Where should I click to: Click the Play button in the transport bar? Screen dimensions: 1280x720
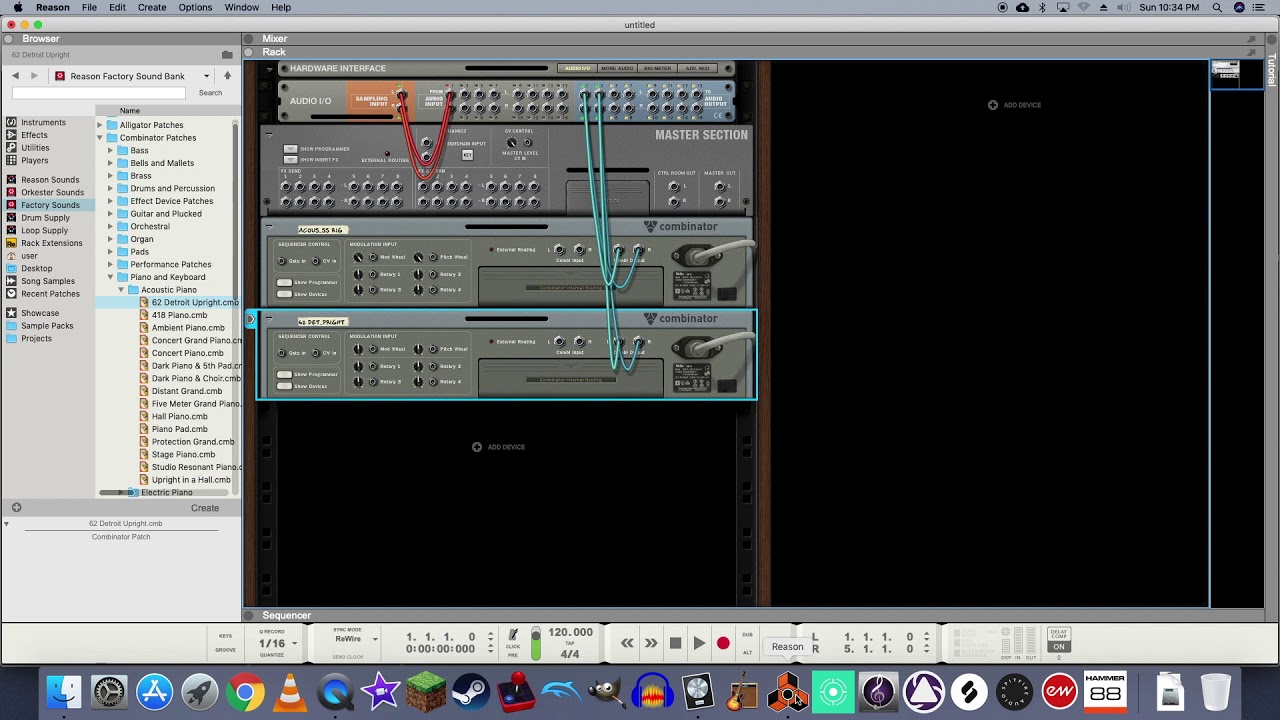point(698,643)
